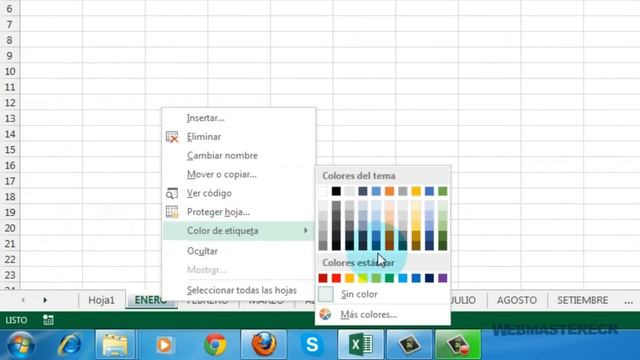The height and width of the screenshot is (360, 640).
Task: Click the Ver código icon
Action: [x=172, y=193]
